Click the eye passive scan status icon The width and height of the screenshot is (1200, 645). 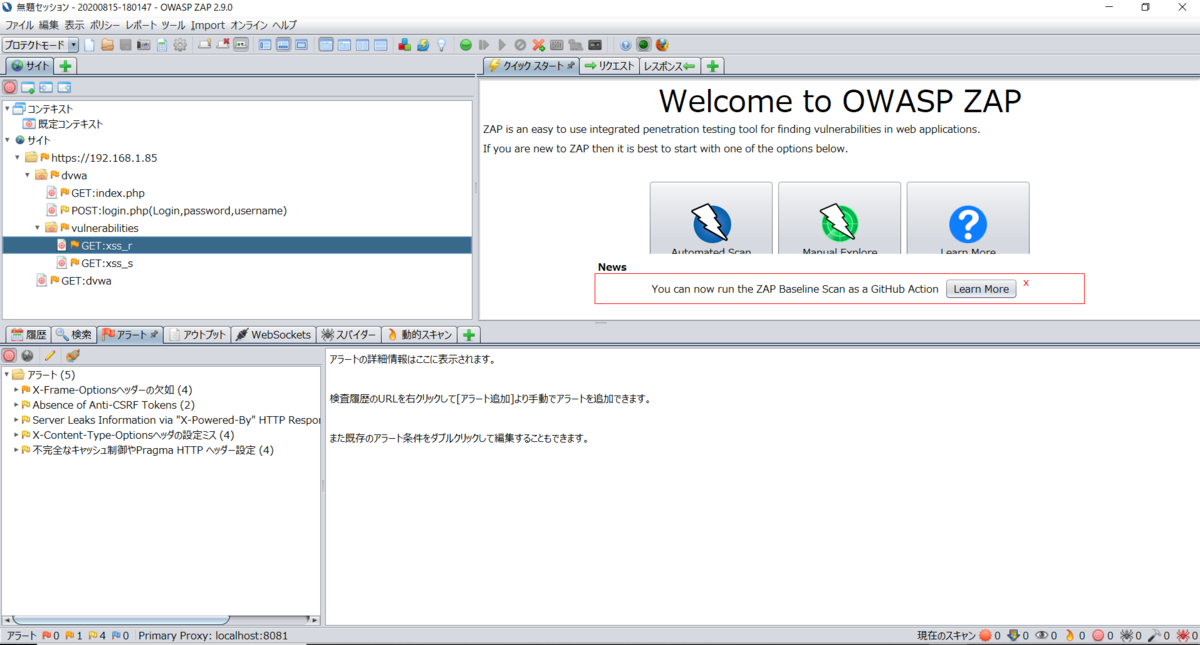coord(1041,635)
